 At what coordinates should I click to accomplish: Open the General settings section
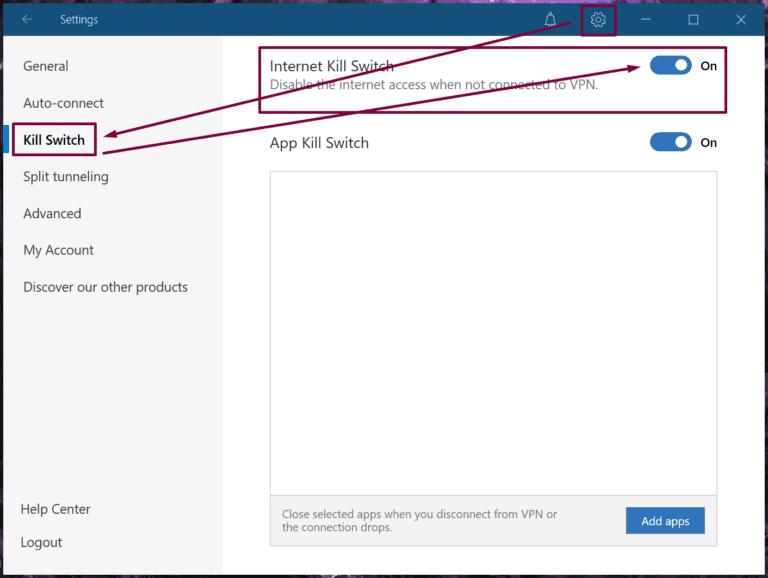coord(46,66)
